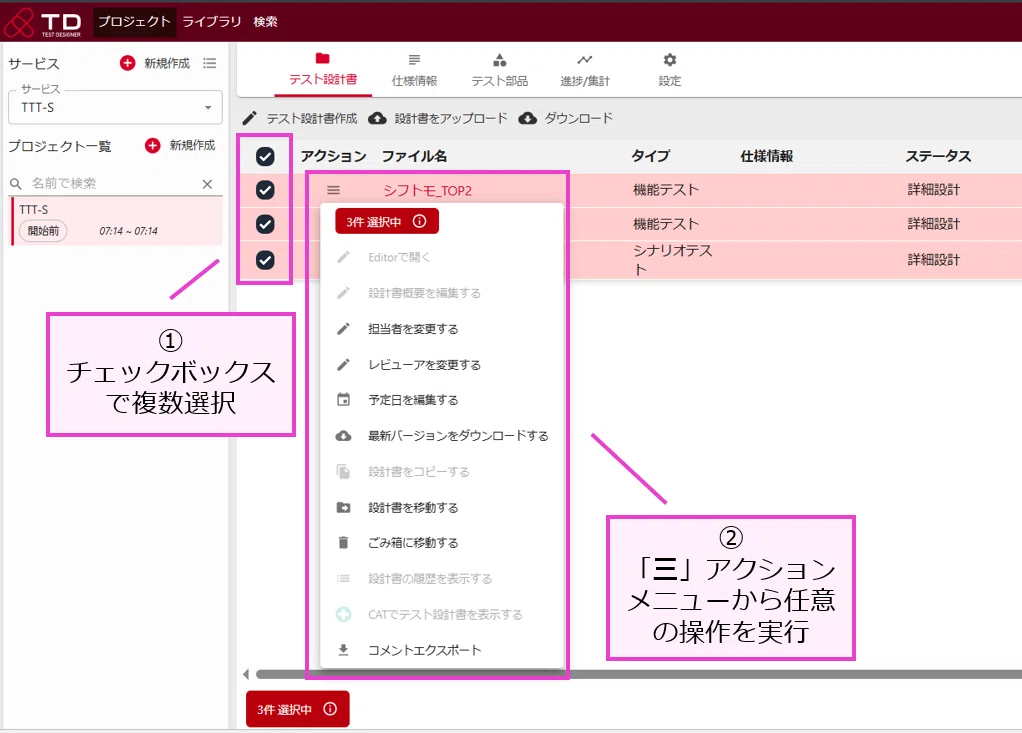Click pencil icon beside 設計書概要を編集する
Image resolution: width=1022 pixels, height=733 pixels.
click(x=343, y=293)
